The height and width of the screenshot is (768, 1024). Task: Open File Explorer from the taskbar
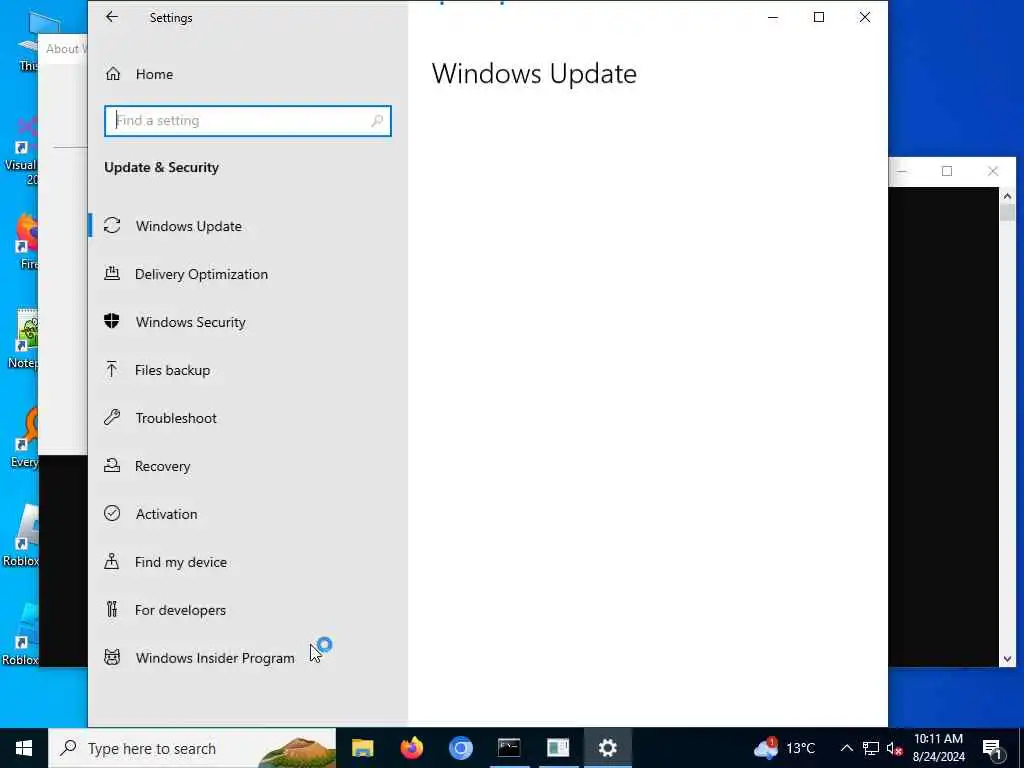tap(362, 748)
